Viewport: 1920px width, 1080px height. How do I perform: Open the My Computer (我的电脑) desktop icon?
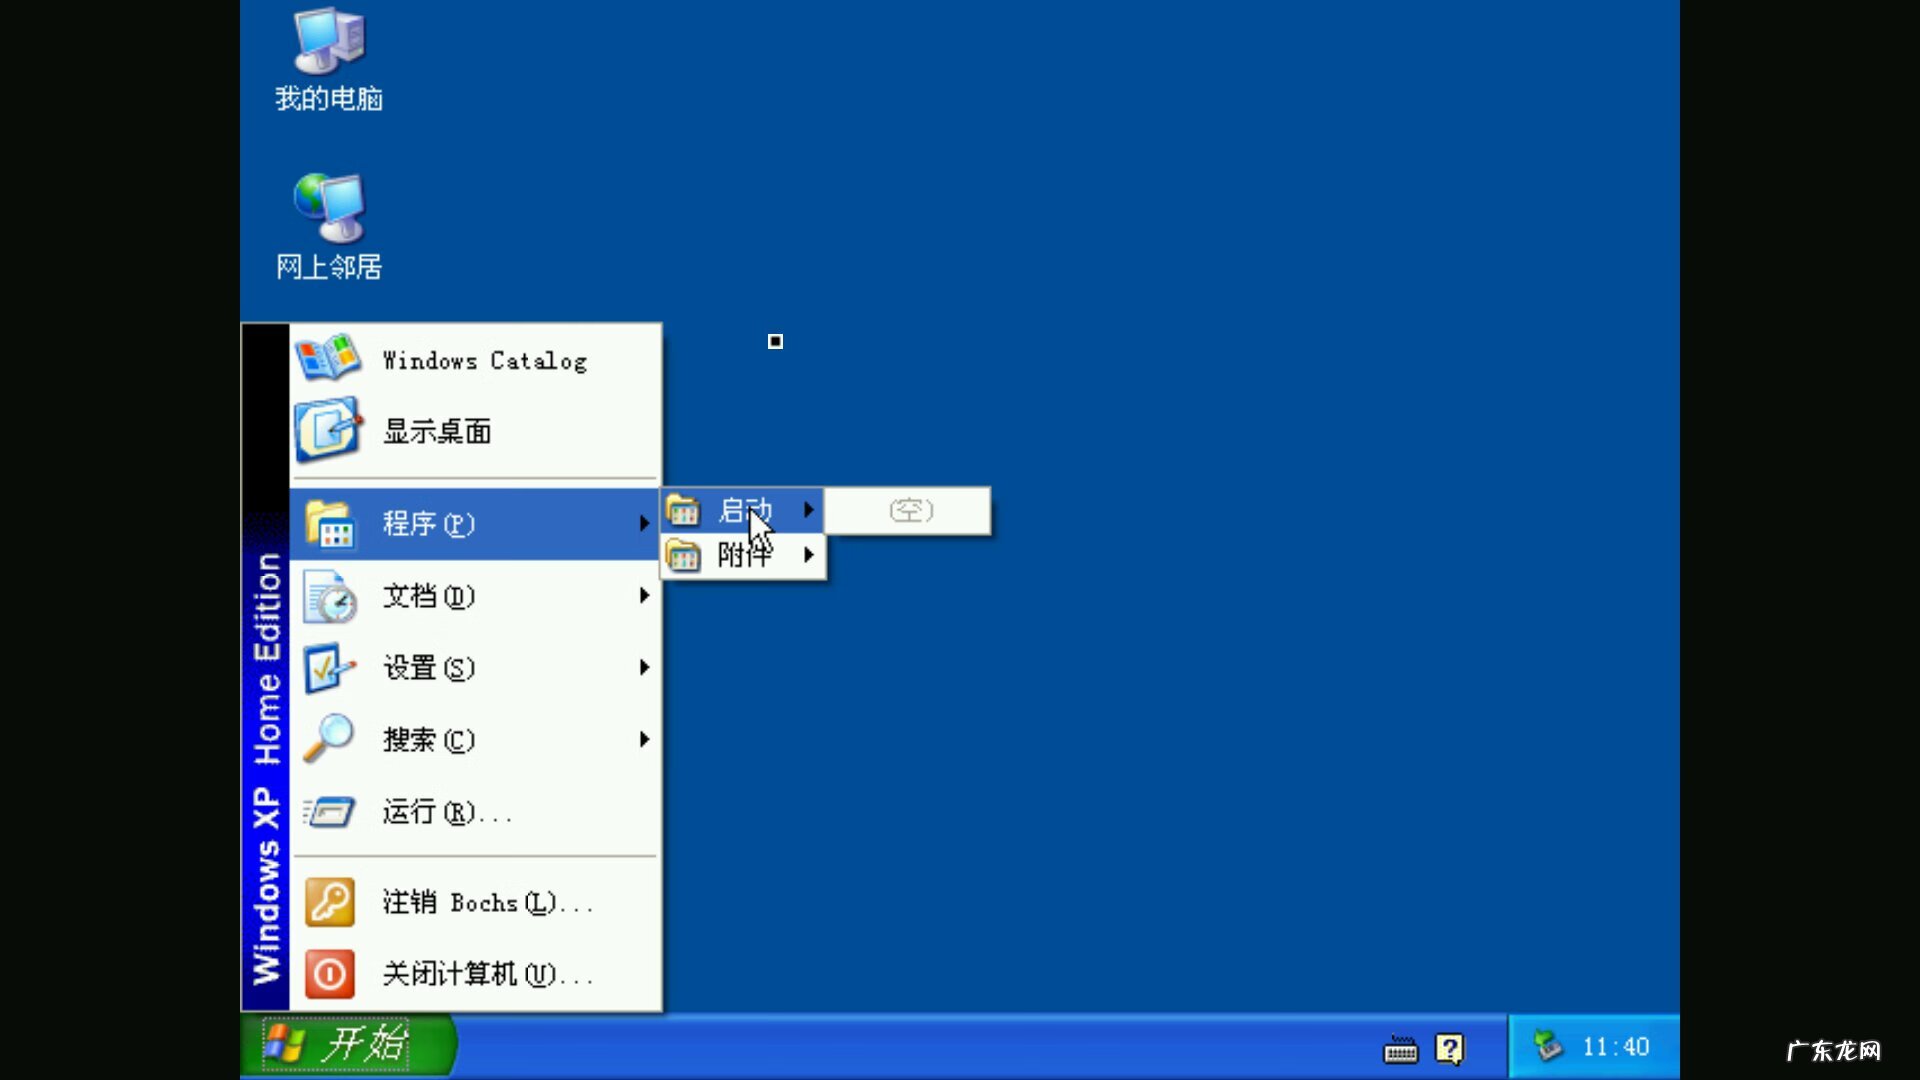328,42
